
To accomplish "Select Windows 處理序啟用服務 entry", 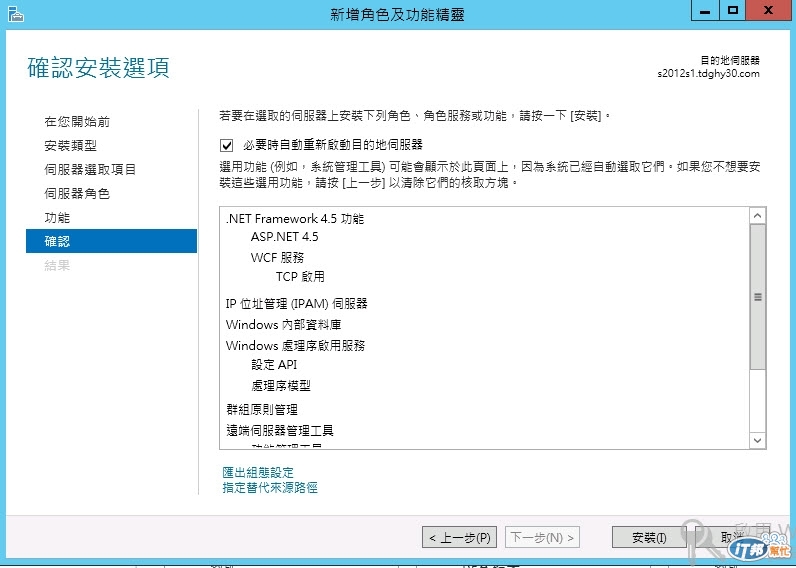I will tap(295, 346).
